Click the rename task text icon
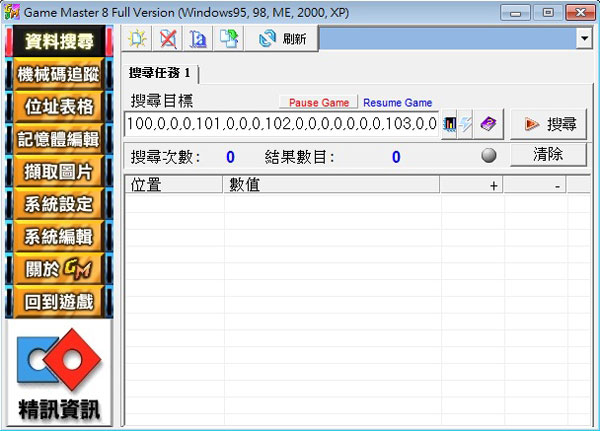This screenshot has width=600, height=431. point(198,38)
